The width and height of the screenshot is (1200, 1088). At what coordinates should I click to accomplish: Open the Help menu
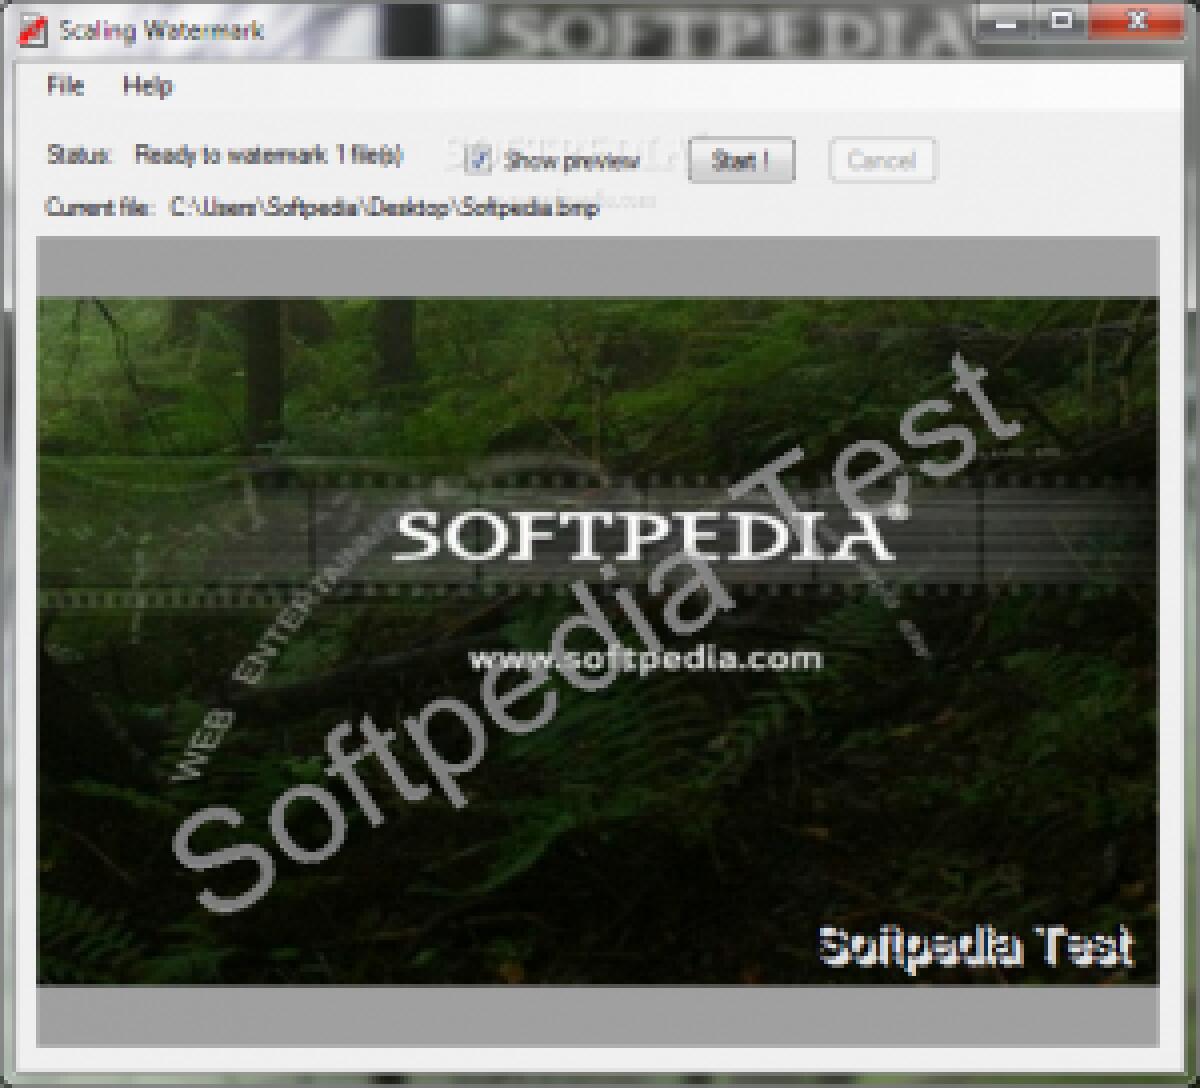pos(147,86)
